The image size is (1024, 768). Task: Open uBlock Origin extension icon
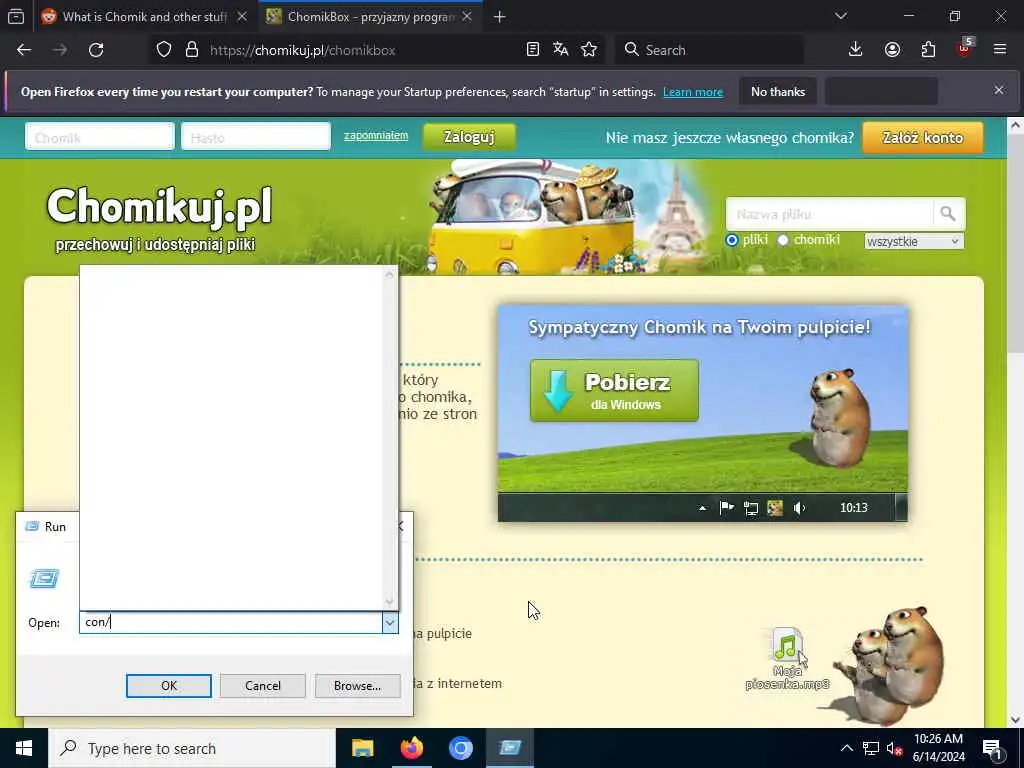[965, 48]
